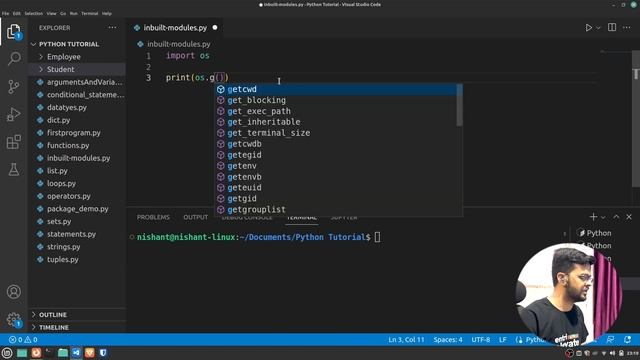Open the Bitwarden shield taskbar icon
Viewport: 640px width, 360px height.
(103, 353)
